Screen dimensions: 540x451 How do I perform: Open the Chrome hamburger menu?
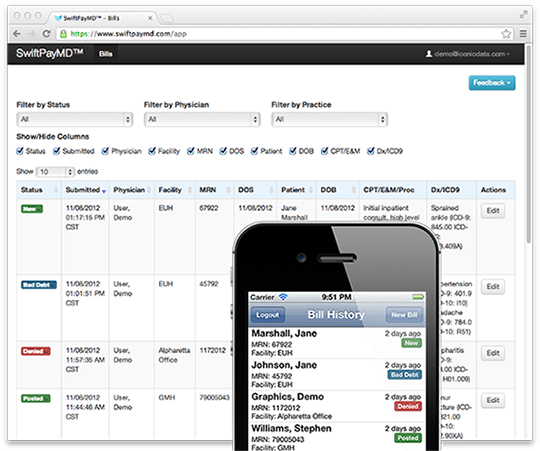[523, 34]
